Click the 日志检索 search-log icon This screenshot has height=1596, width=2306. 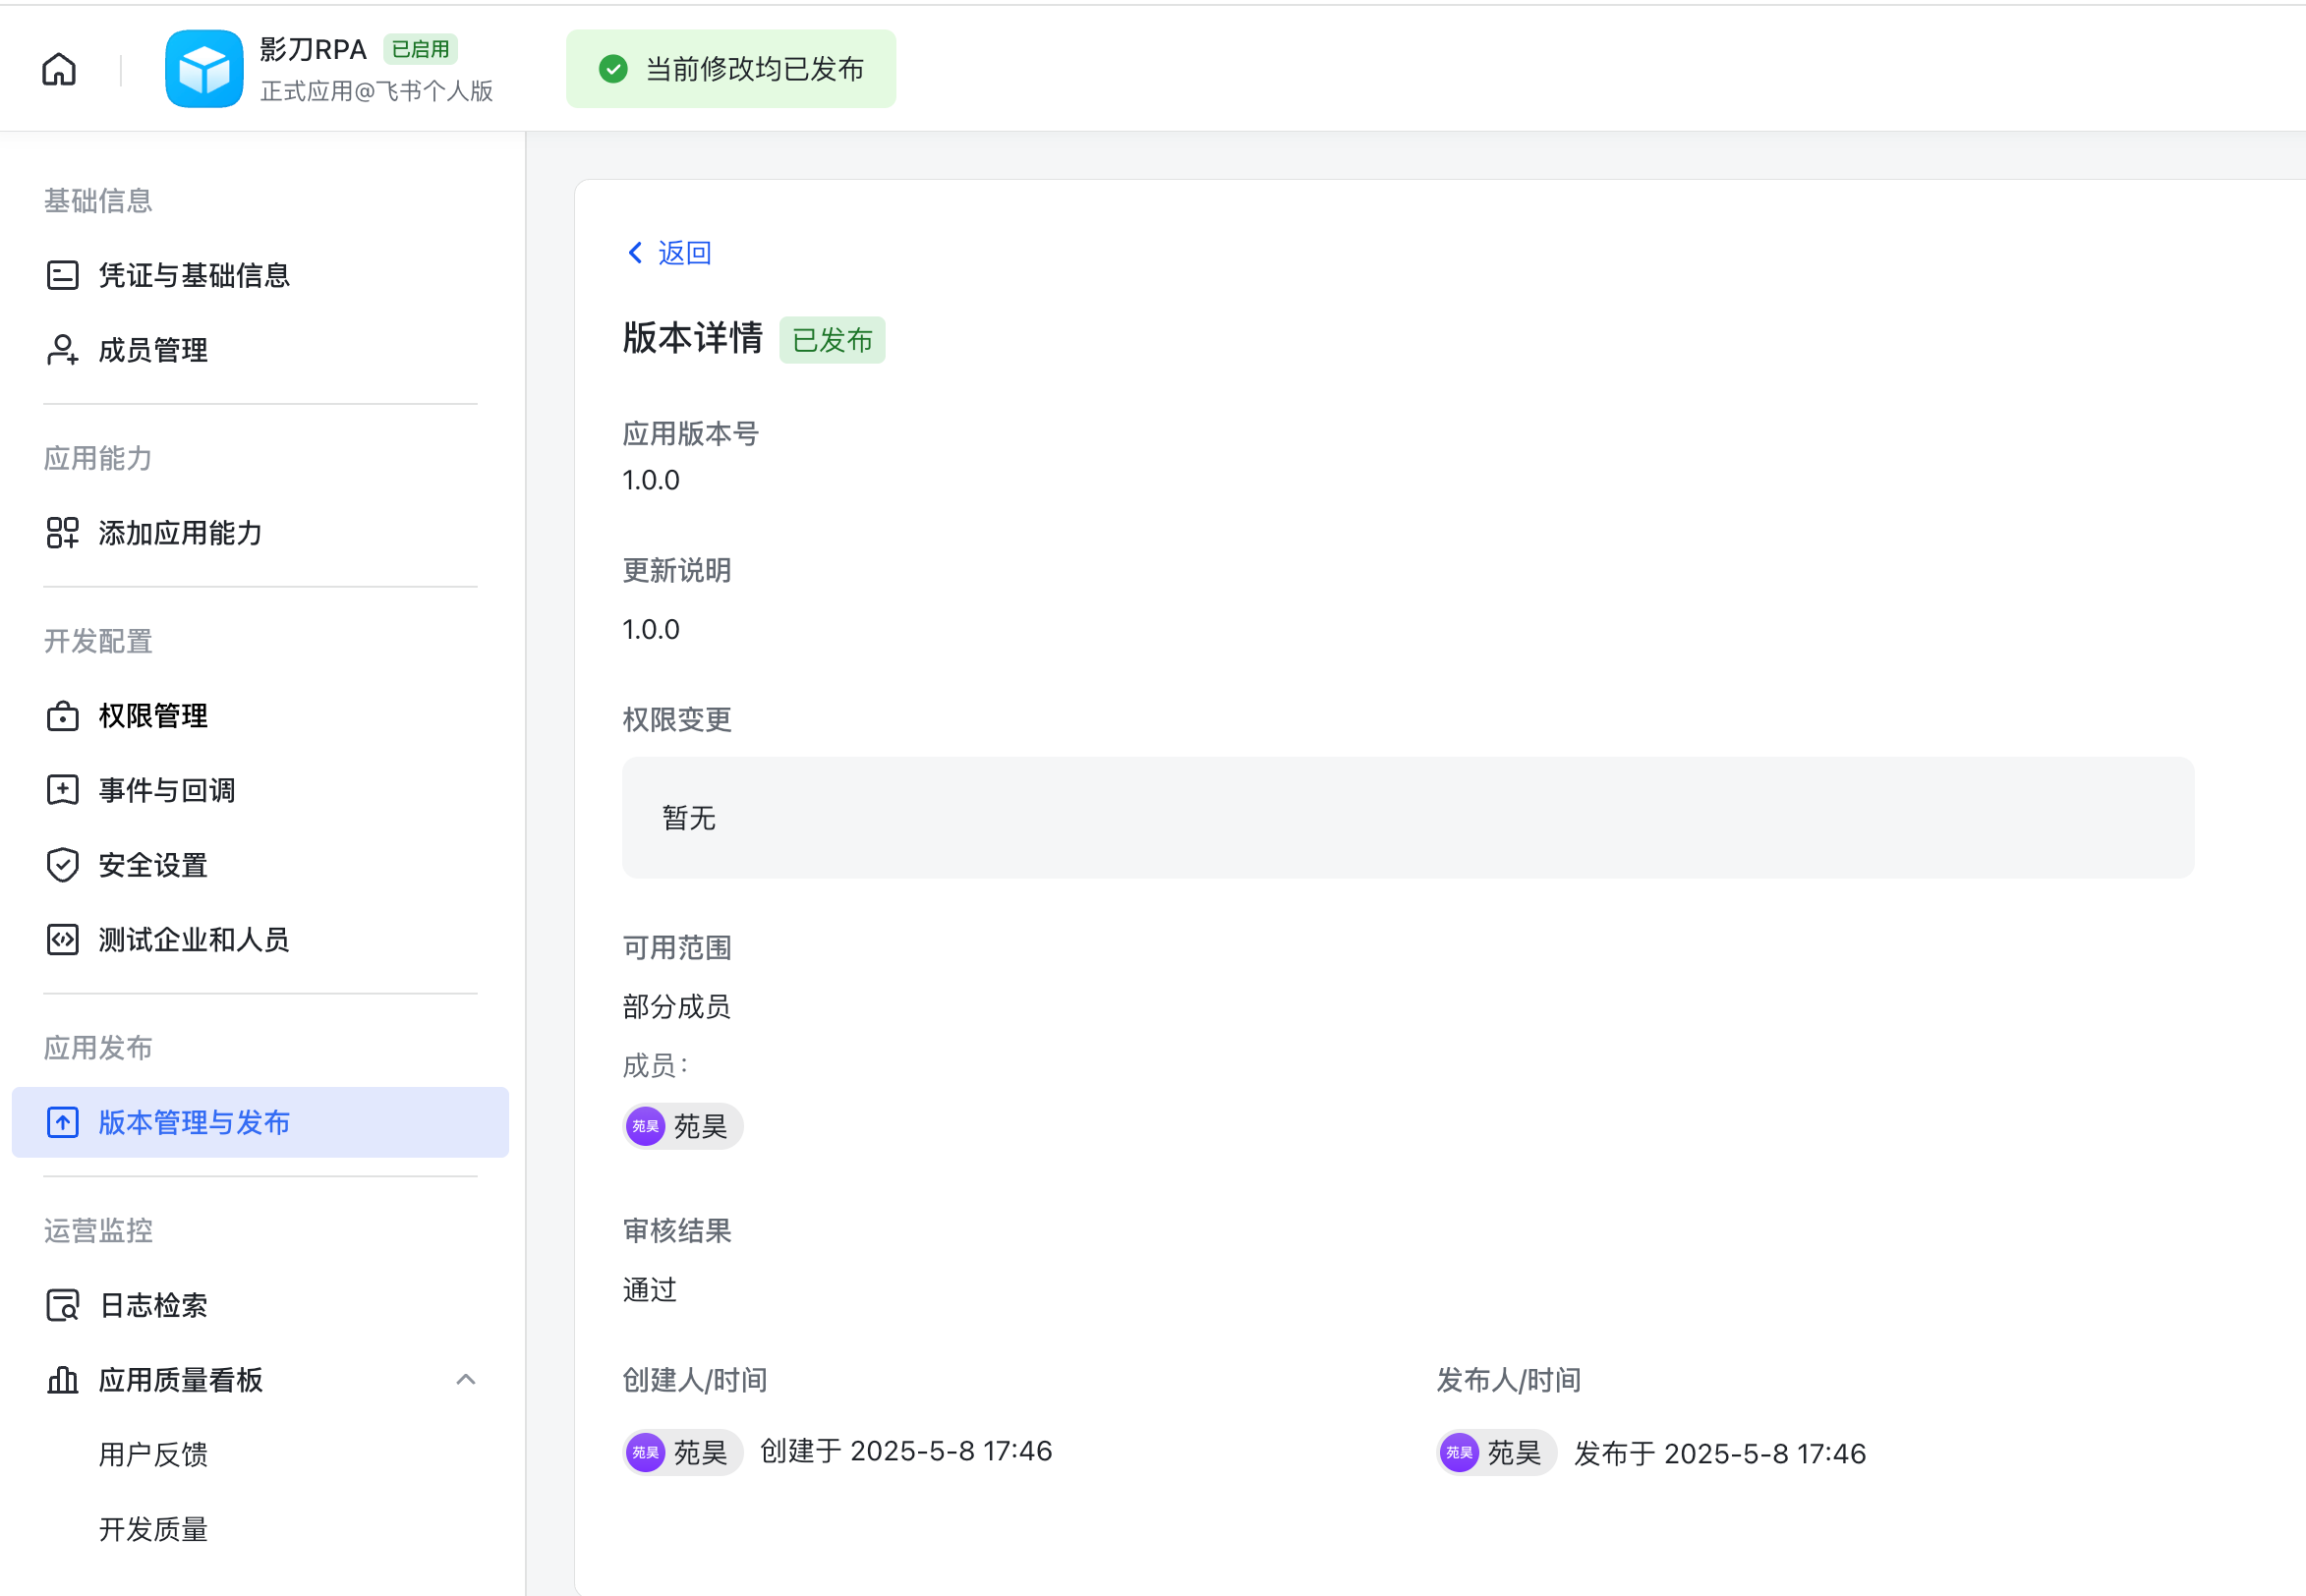(x=62, y=1305)
